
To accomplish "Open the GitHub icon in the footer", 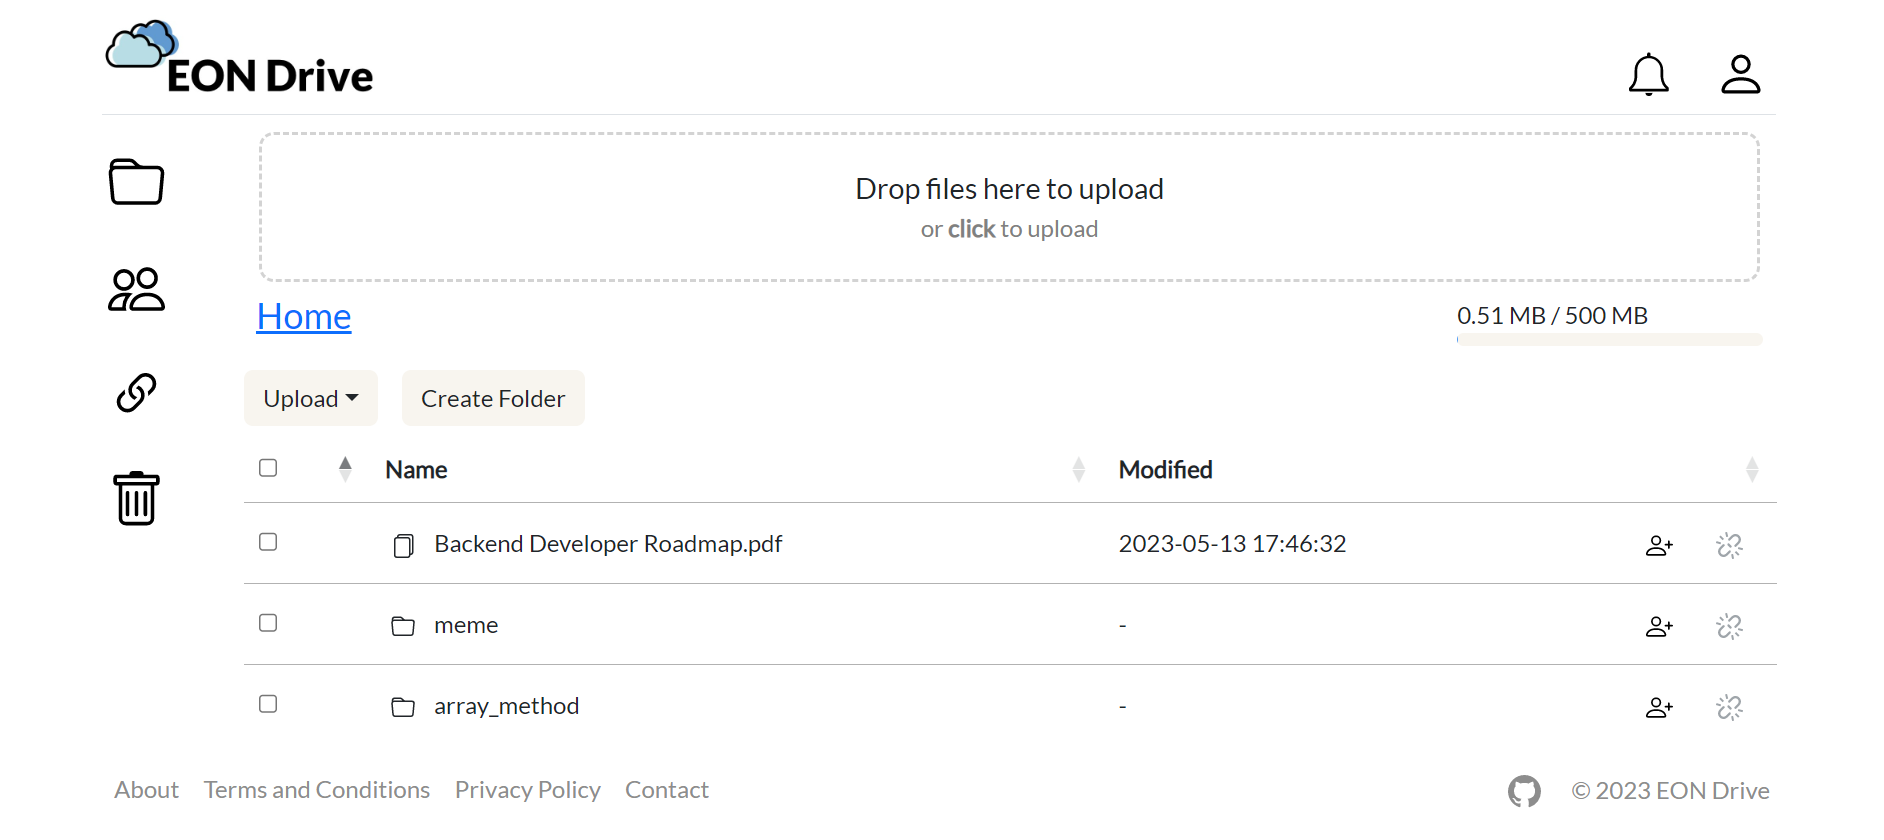I will [1524, 789].
